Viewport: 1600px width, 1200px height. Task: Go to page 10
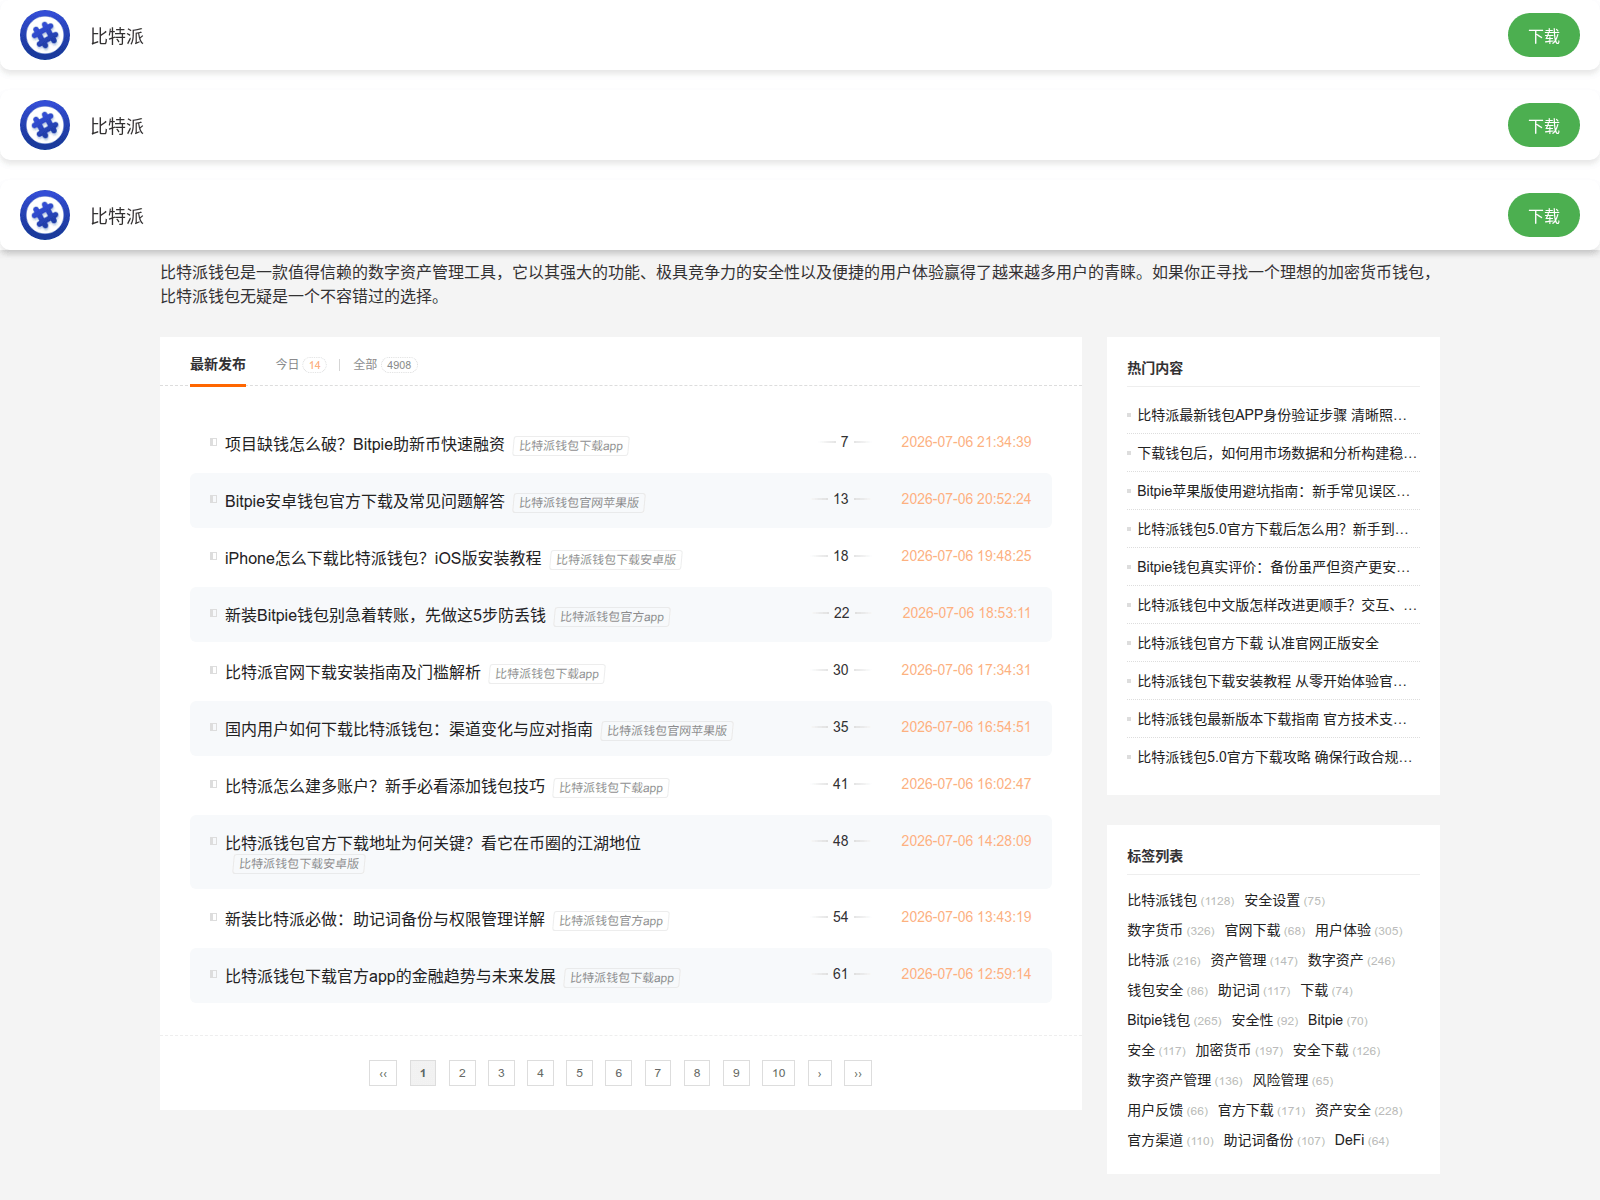(779, 1073)
